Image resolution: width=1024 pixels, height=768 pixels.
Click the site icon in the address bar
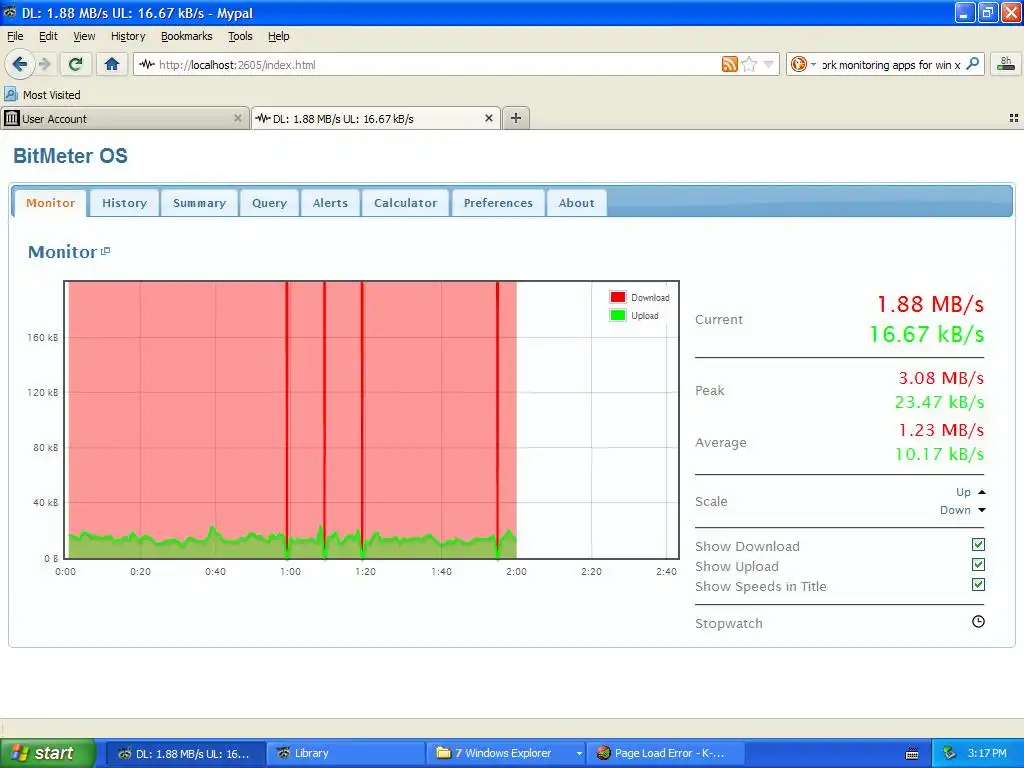point(147,64)
